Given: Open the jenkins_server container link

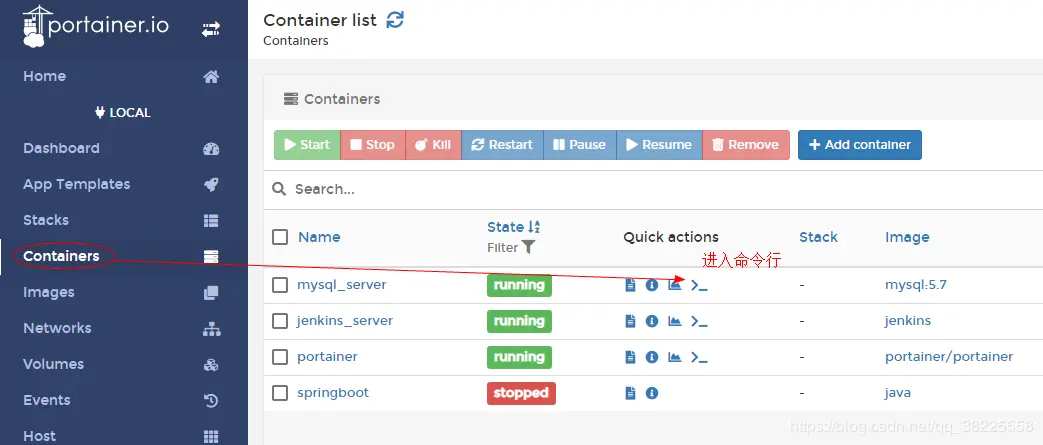Looking at the screenshot, I should click(x=345, y=321).
